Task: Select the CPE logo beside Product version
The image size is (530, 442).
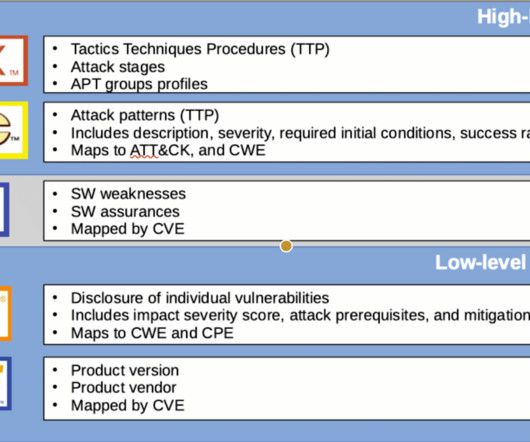Action: point(6,384)
